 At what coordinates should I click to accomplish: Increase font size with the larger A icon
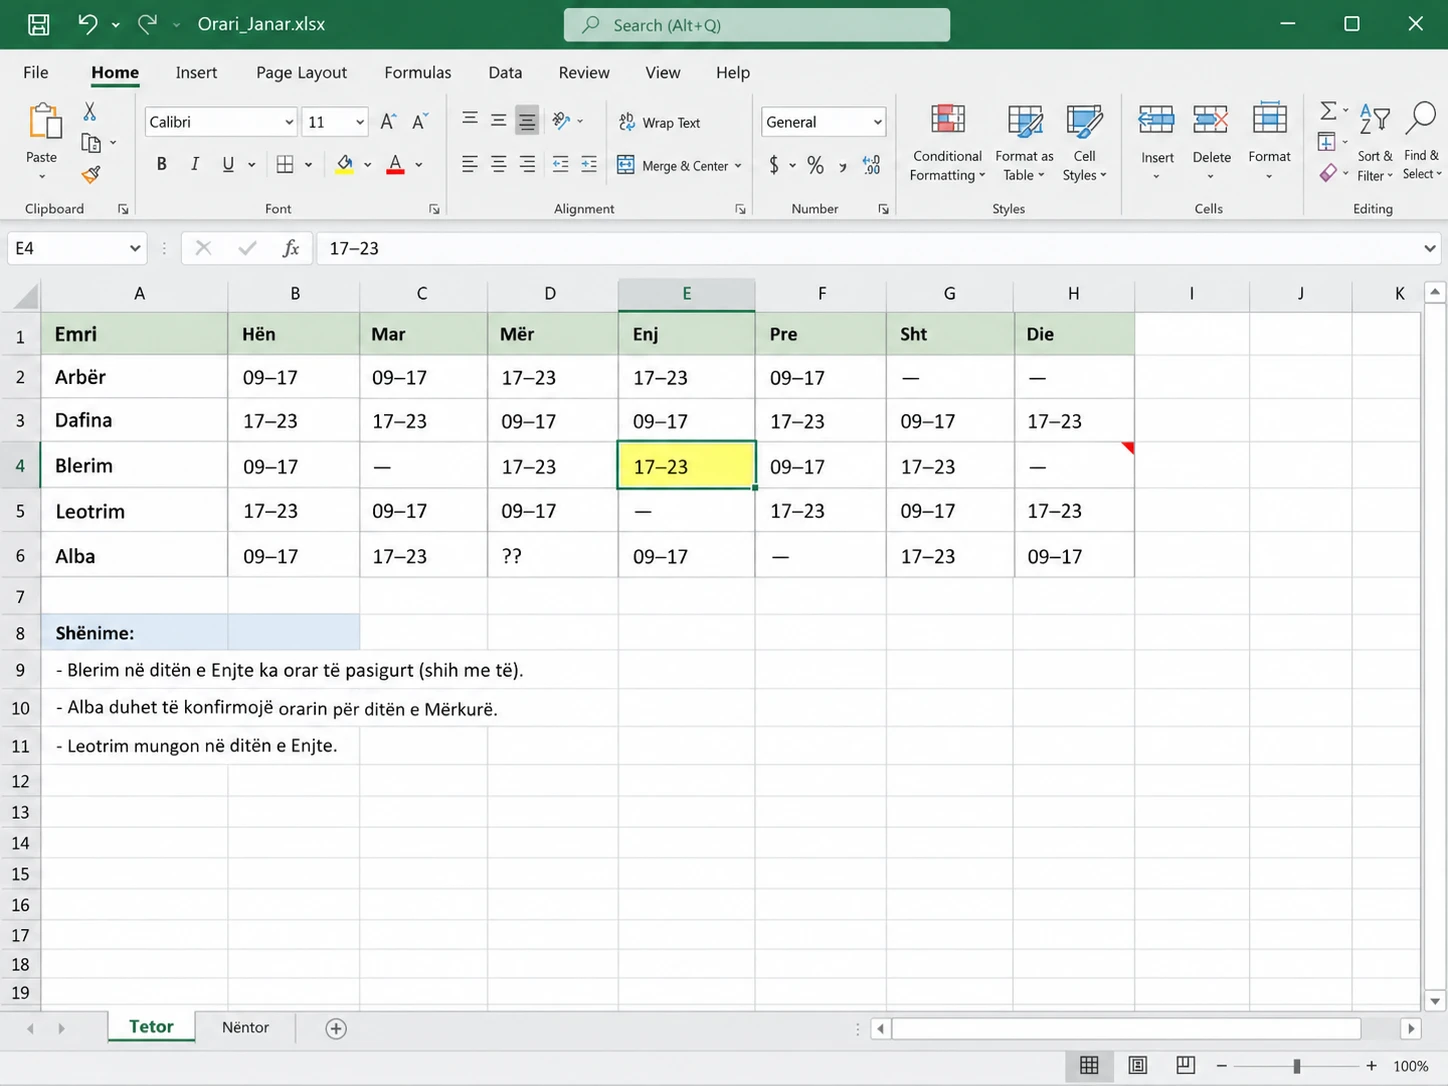pyautogui.click(x=388, y=122)
